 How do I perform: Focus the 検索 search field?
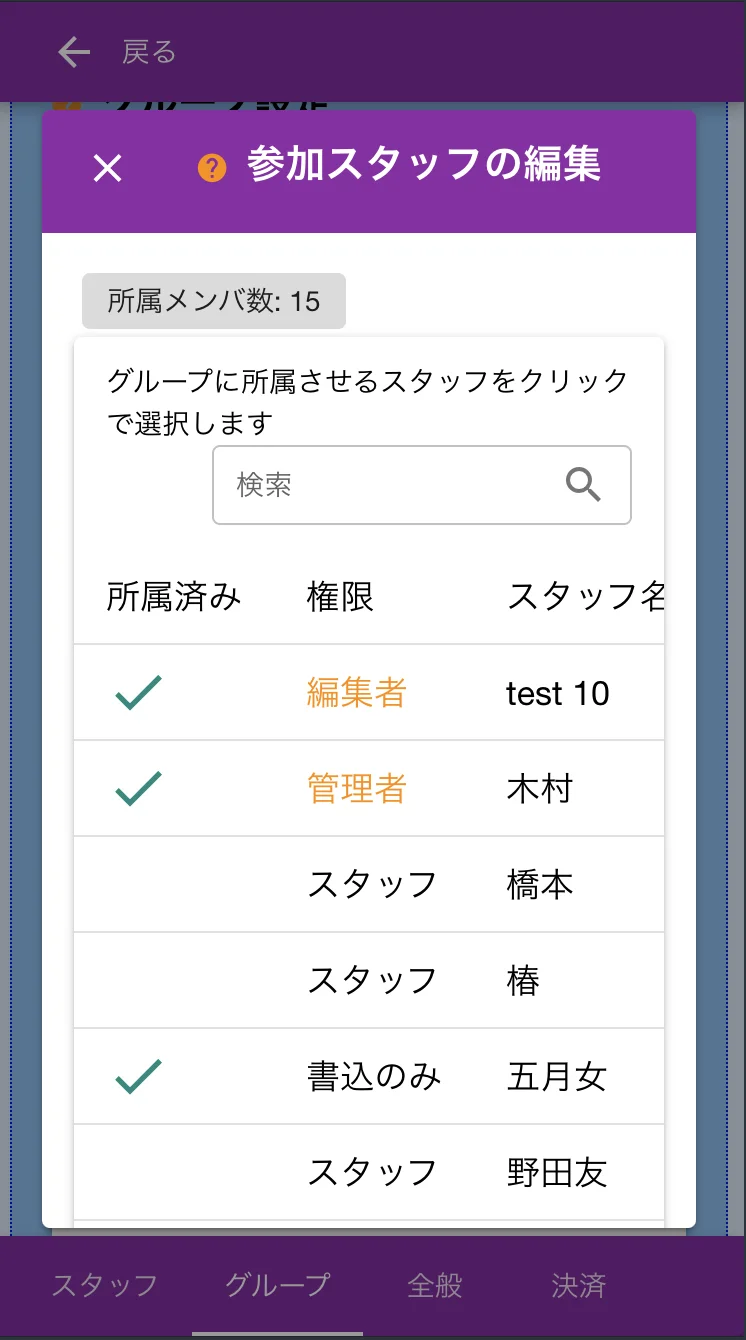[390, 485]
